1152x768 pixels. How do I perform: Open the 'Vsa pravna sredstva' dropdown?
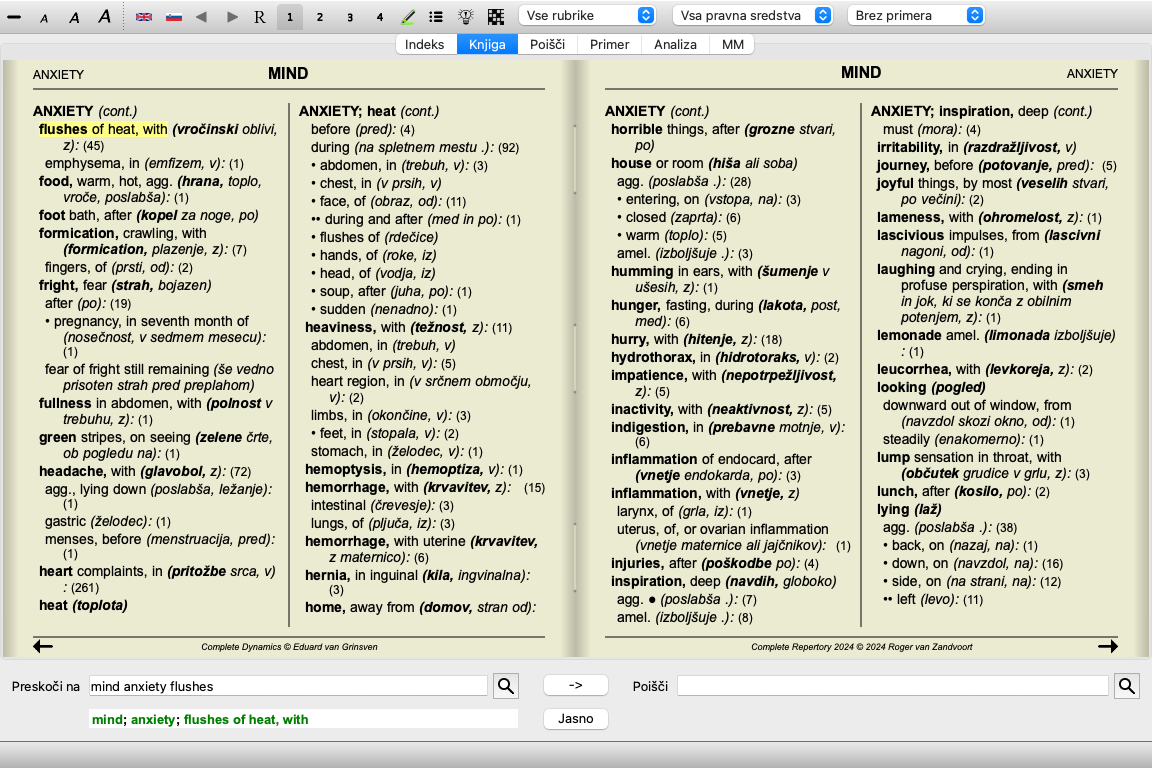pyautogui.click(x=752, y=16)
